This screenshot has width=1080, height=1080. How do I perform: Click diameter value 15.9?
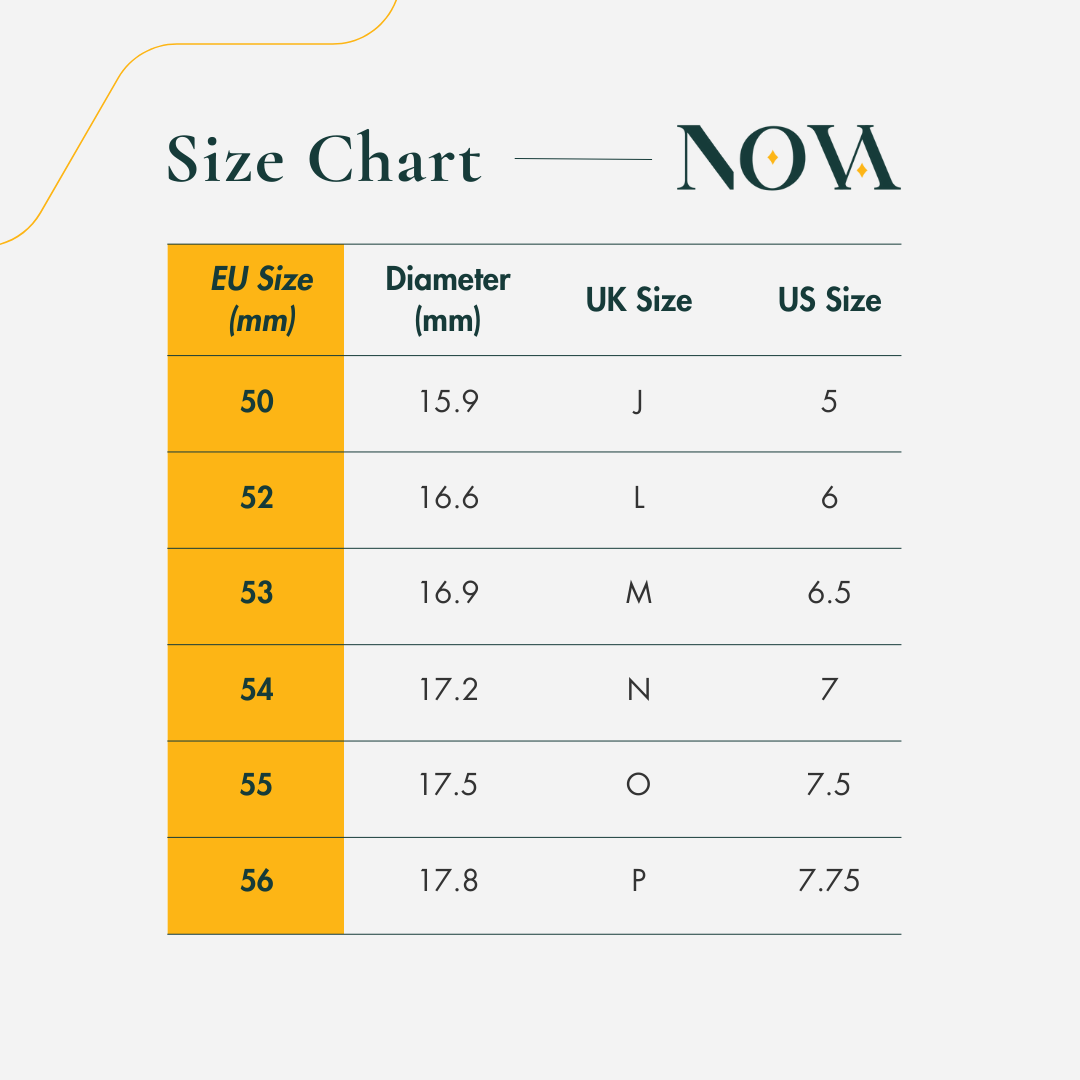tap(448, 402)
